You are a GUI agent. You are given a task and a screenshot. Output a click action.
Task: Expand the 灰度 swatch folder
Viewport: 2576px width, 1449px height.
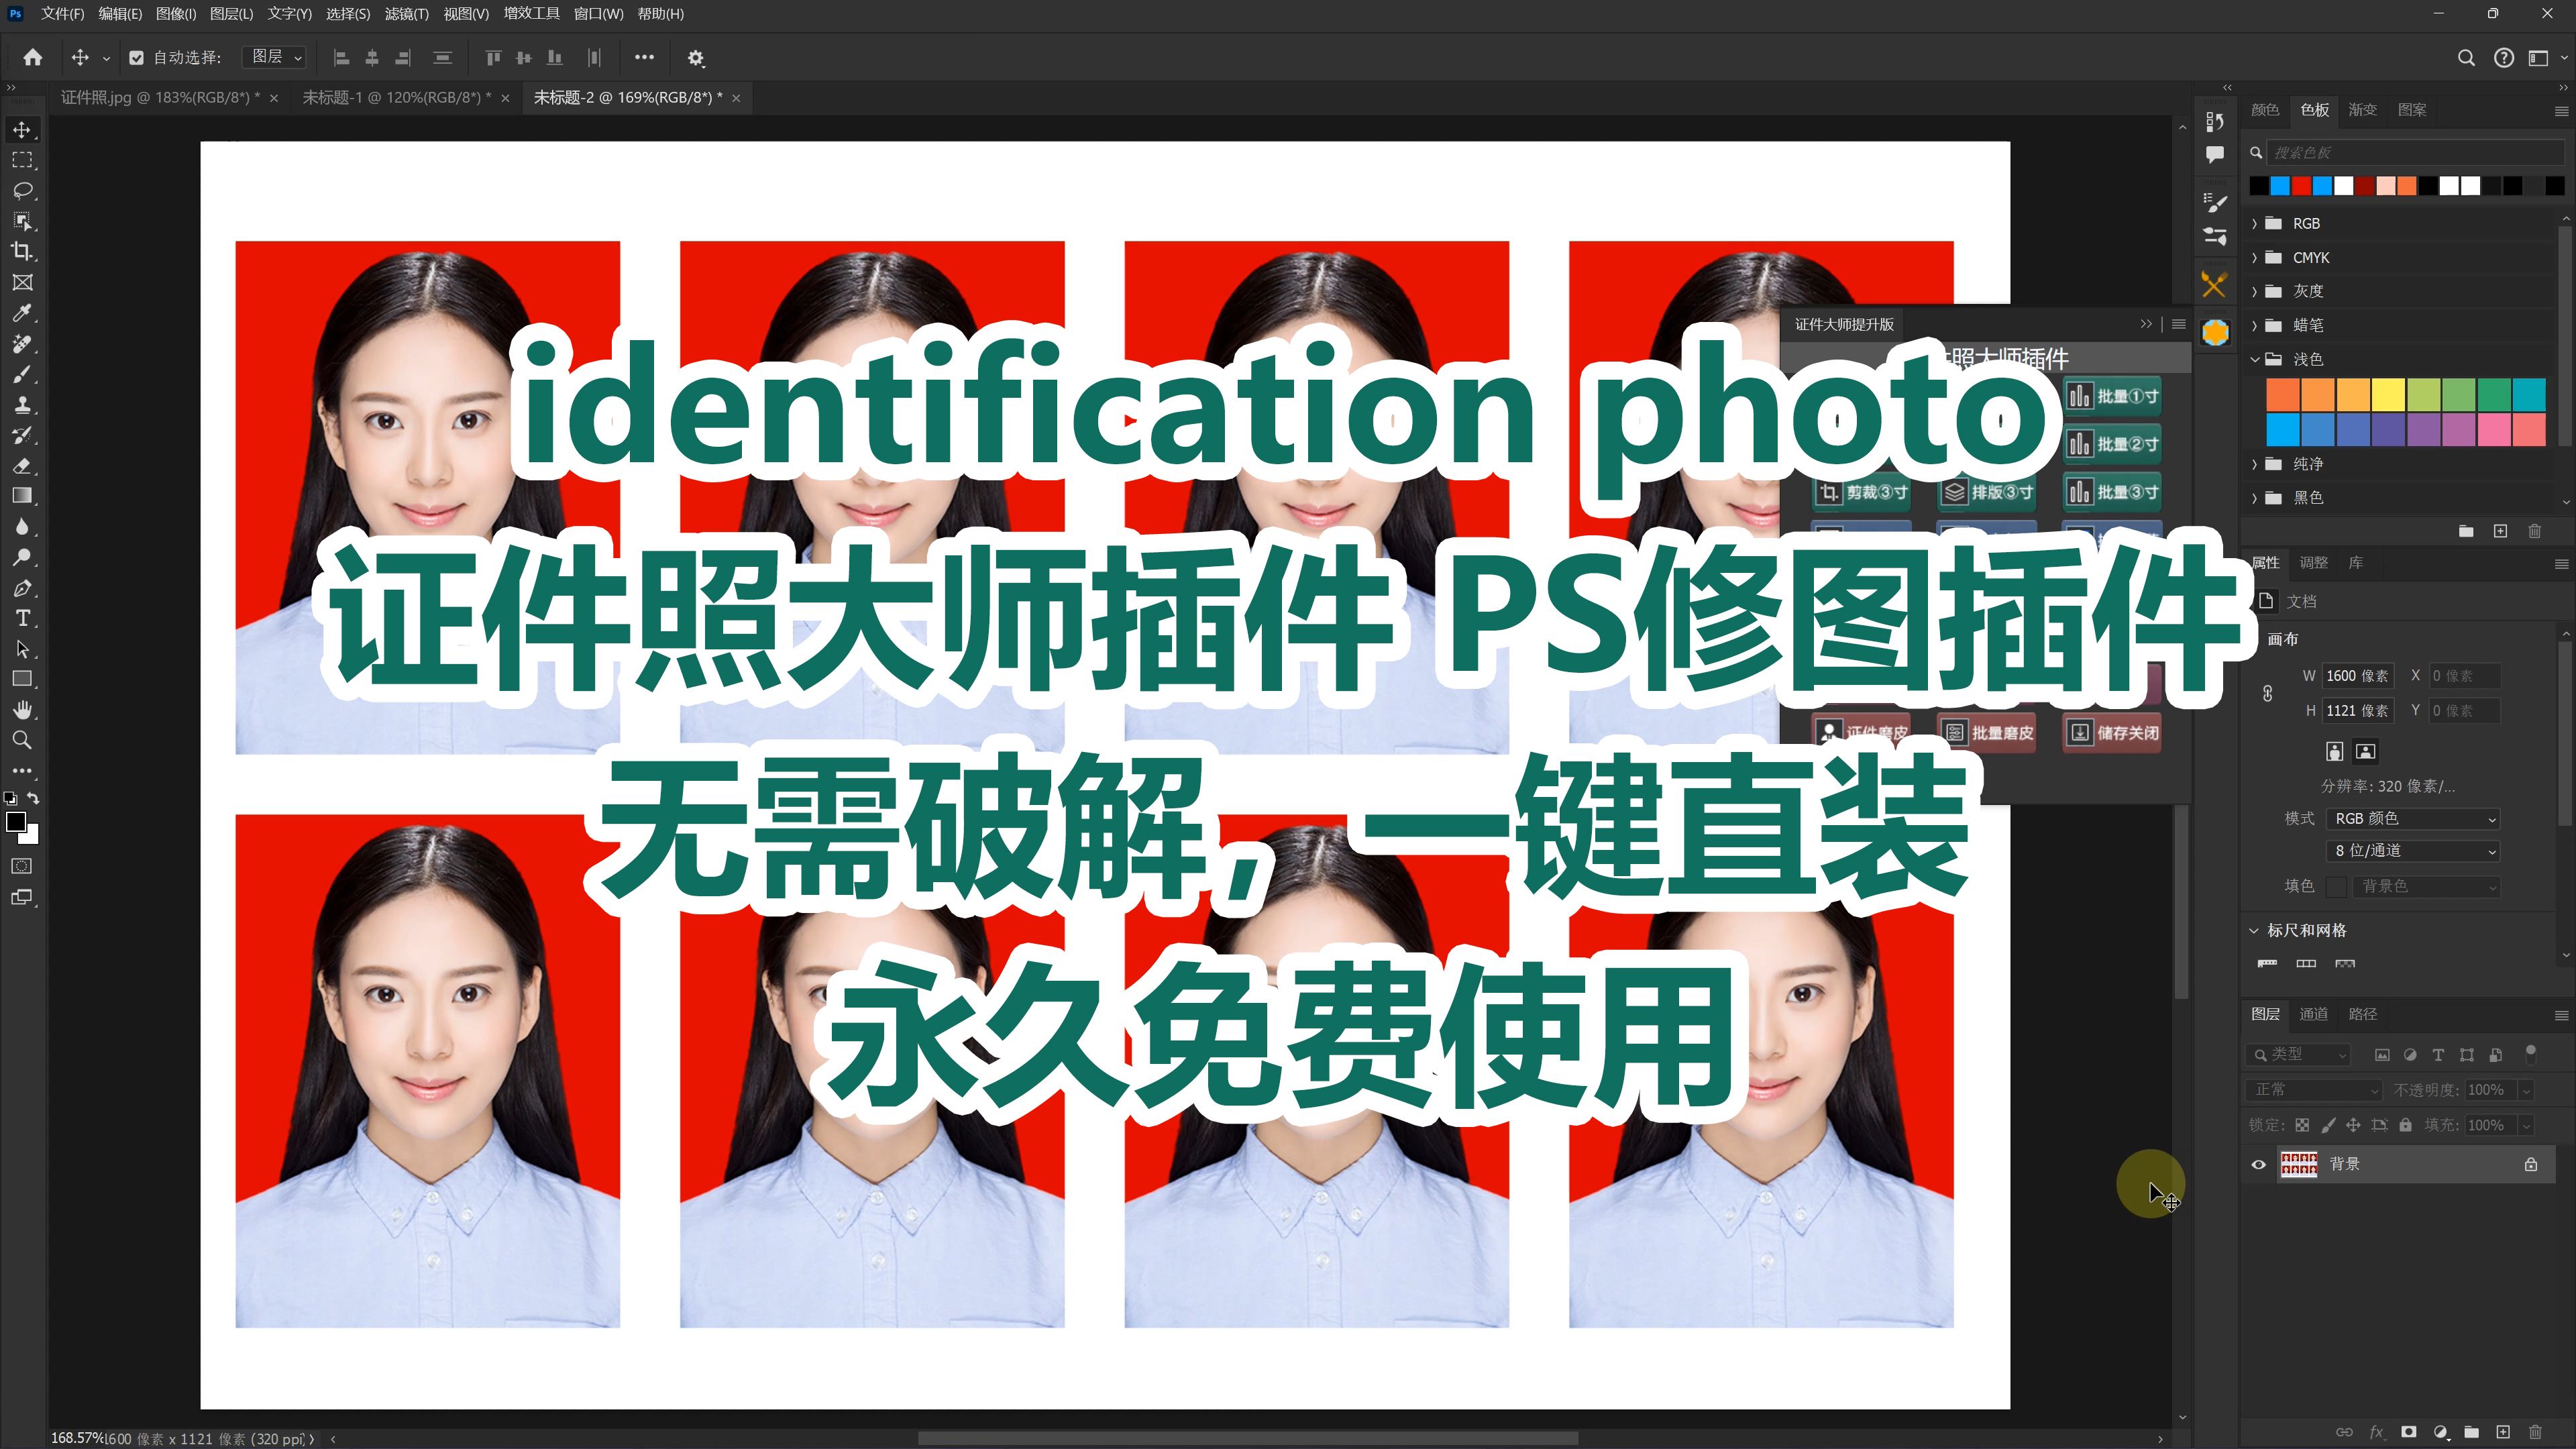(x=2254, y=291)
